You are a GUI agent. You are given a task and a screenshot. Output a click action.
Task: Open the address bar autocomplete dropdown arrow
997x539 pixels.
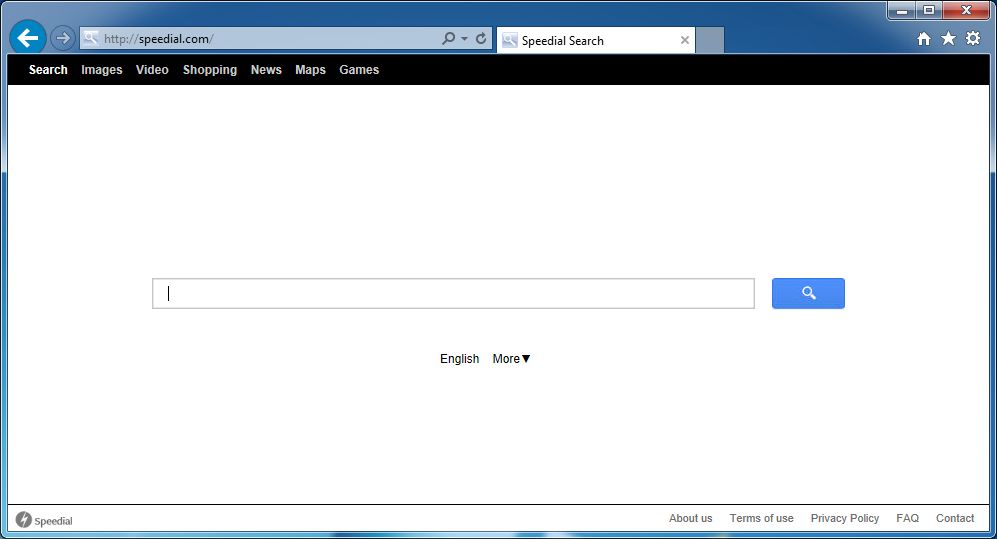pyautogui.click(x=465, y=39)
